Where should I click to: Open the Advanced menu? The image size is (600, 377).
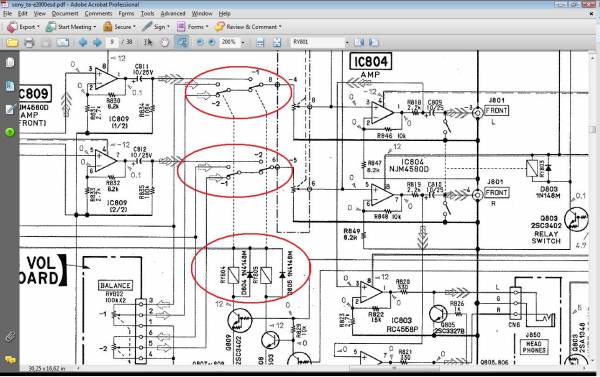point(173,13)
